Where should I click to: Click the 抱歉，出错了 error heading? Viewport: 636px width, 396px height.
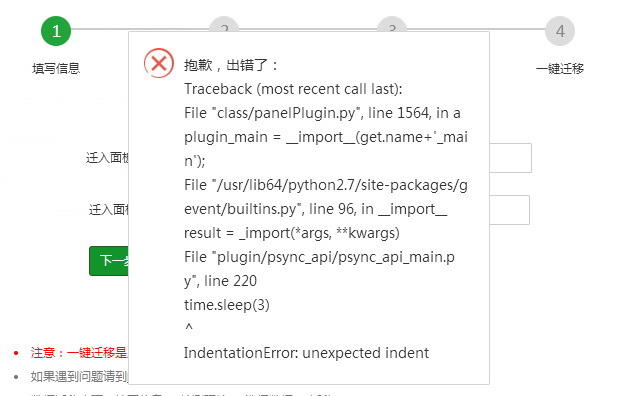[x=231, y=65]
